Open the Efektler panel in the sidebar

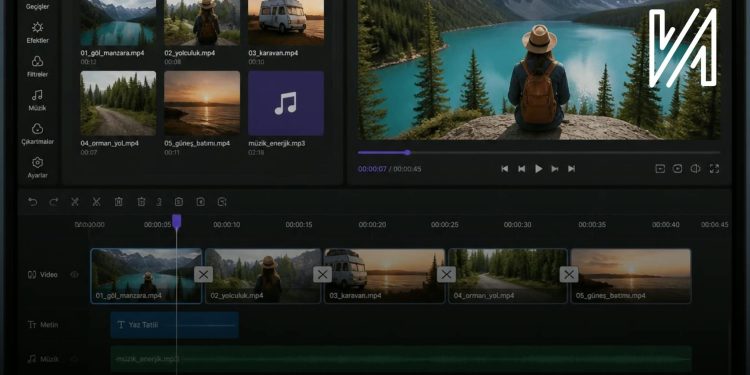click(37, 33)
